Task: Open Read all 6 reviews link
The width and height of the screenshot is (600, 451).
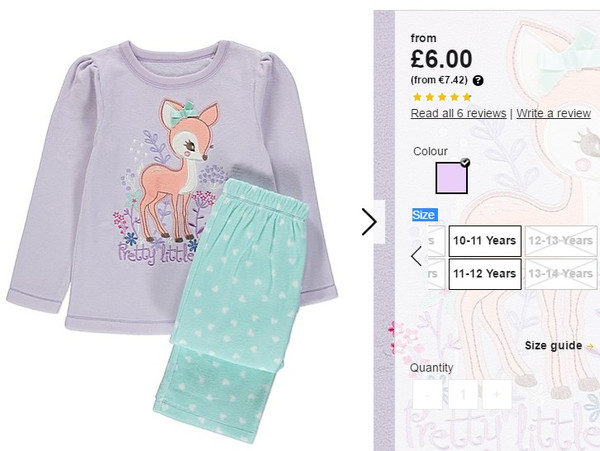Action: point(458,113)
